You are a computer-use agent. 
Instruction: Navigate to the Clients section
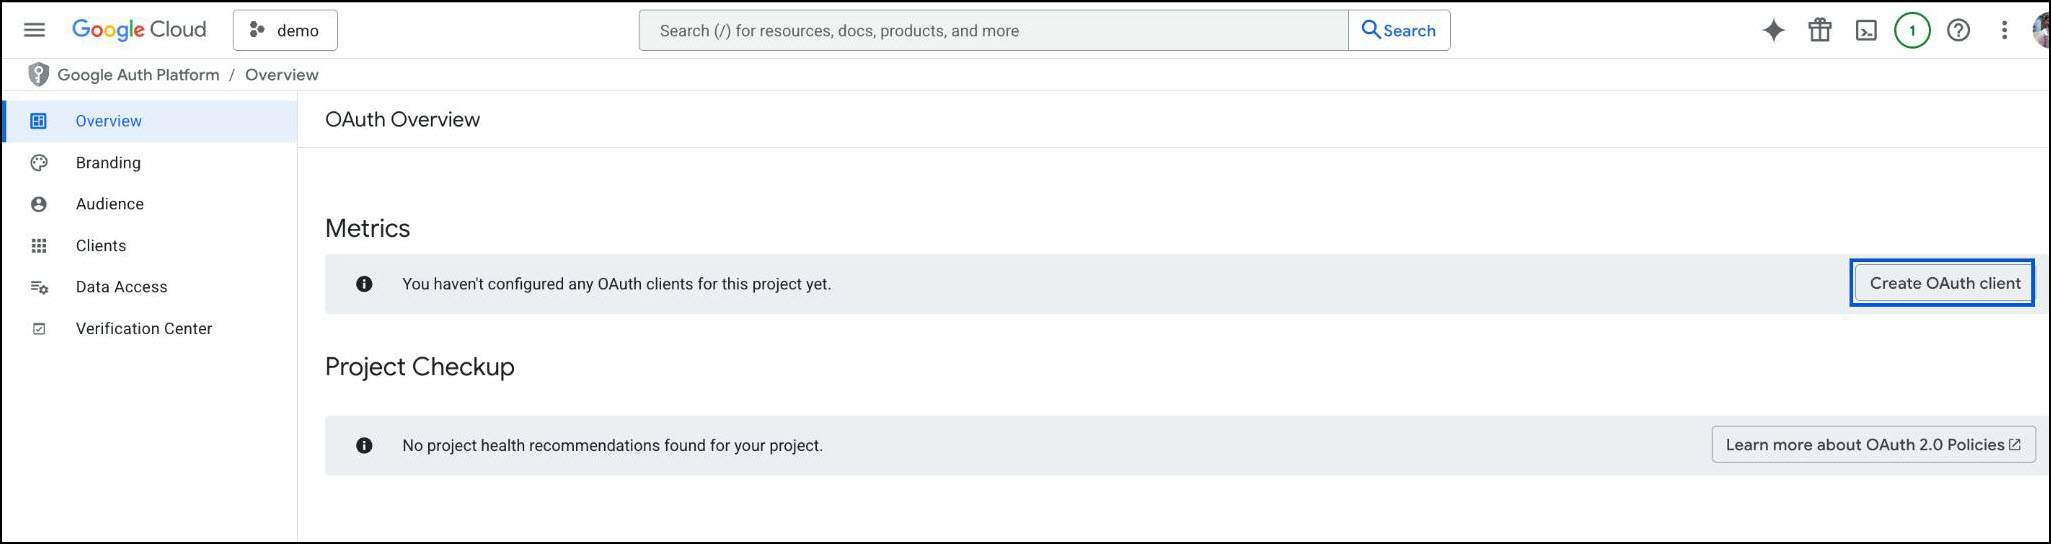pyautogui.click(x=101, y=246)
